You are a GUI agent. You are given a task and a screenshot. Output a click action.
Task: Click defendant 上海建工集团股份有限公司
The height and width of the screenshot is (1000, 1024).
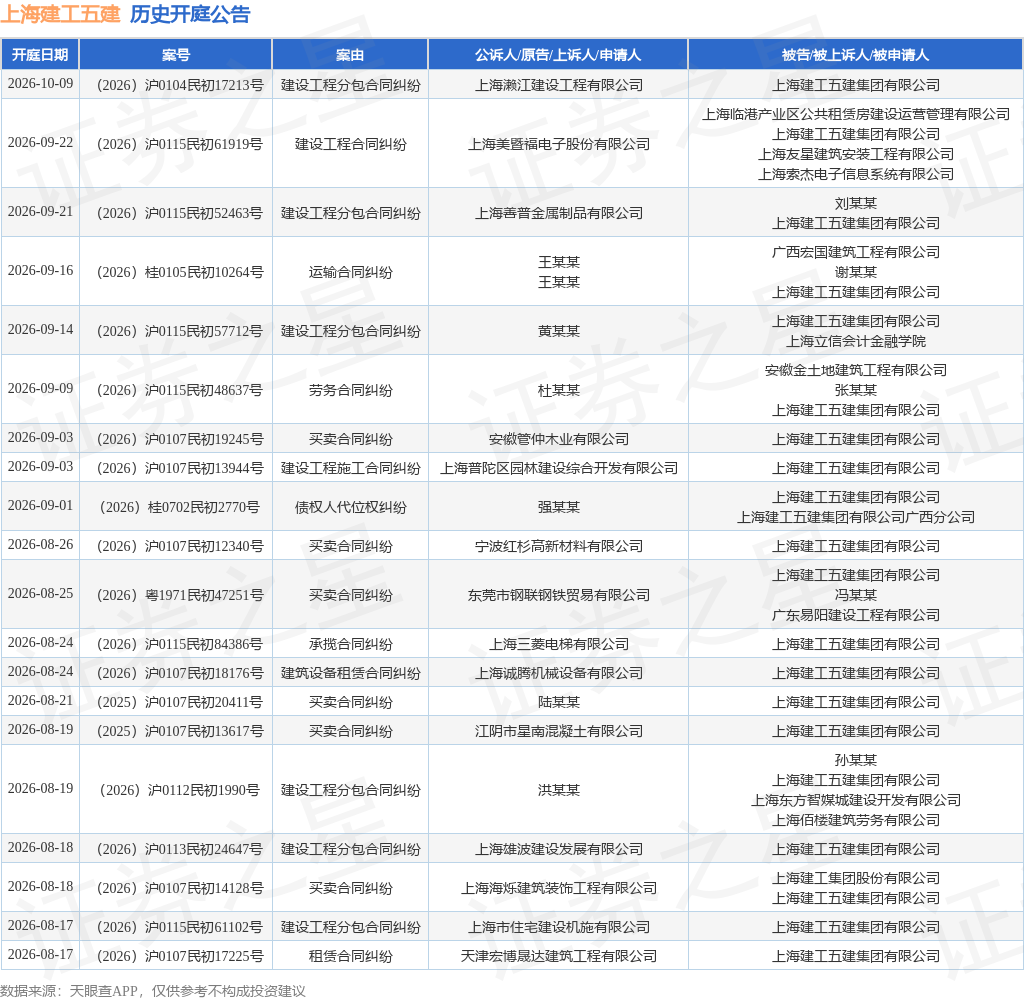click(x=856, y=879)
